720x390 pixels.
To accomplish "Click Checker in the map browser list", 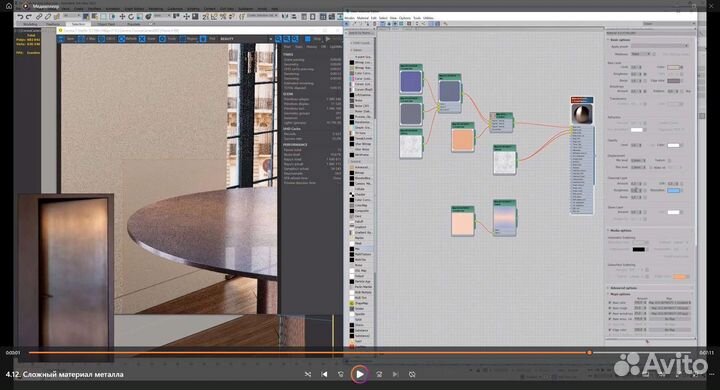I will click(360, 194).
